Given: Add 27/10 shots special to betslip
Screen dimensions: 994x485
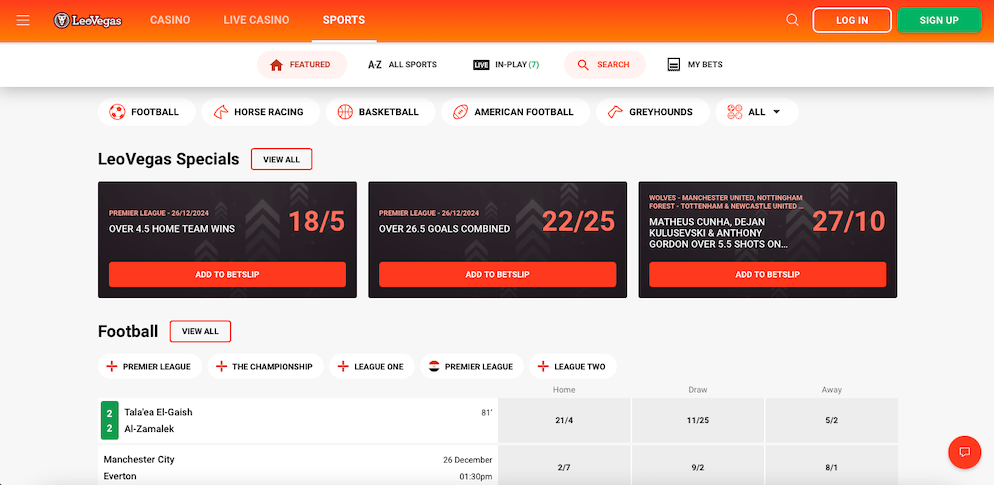Looking at the screenshot, I should [768, 275].
